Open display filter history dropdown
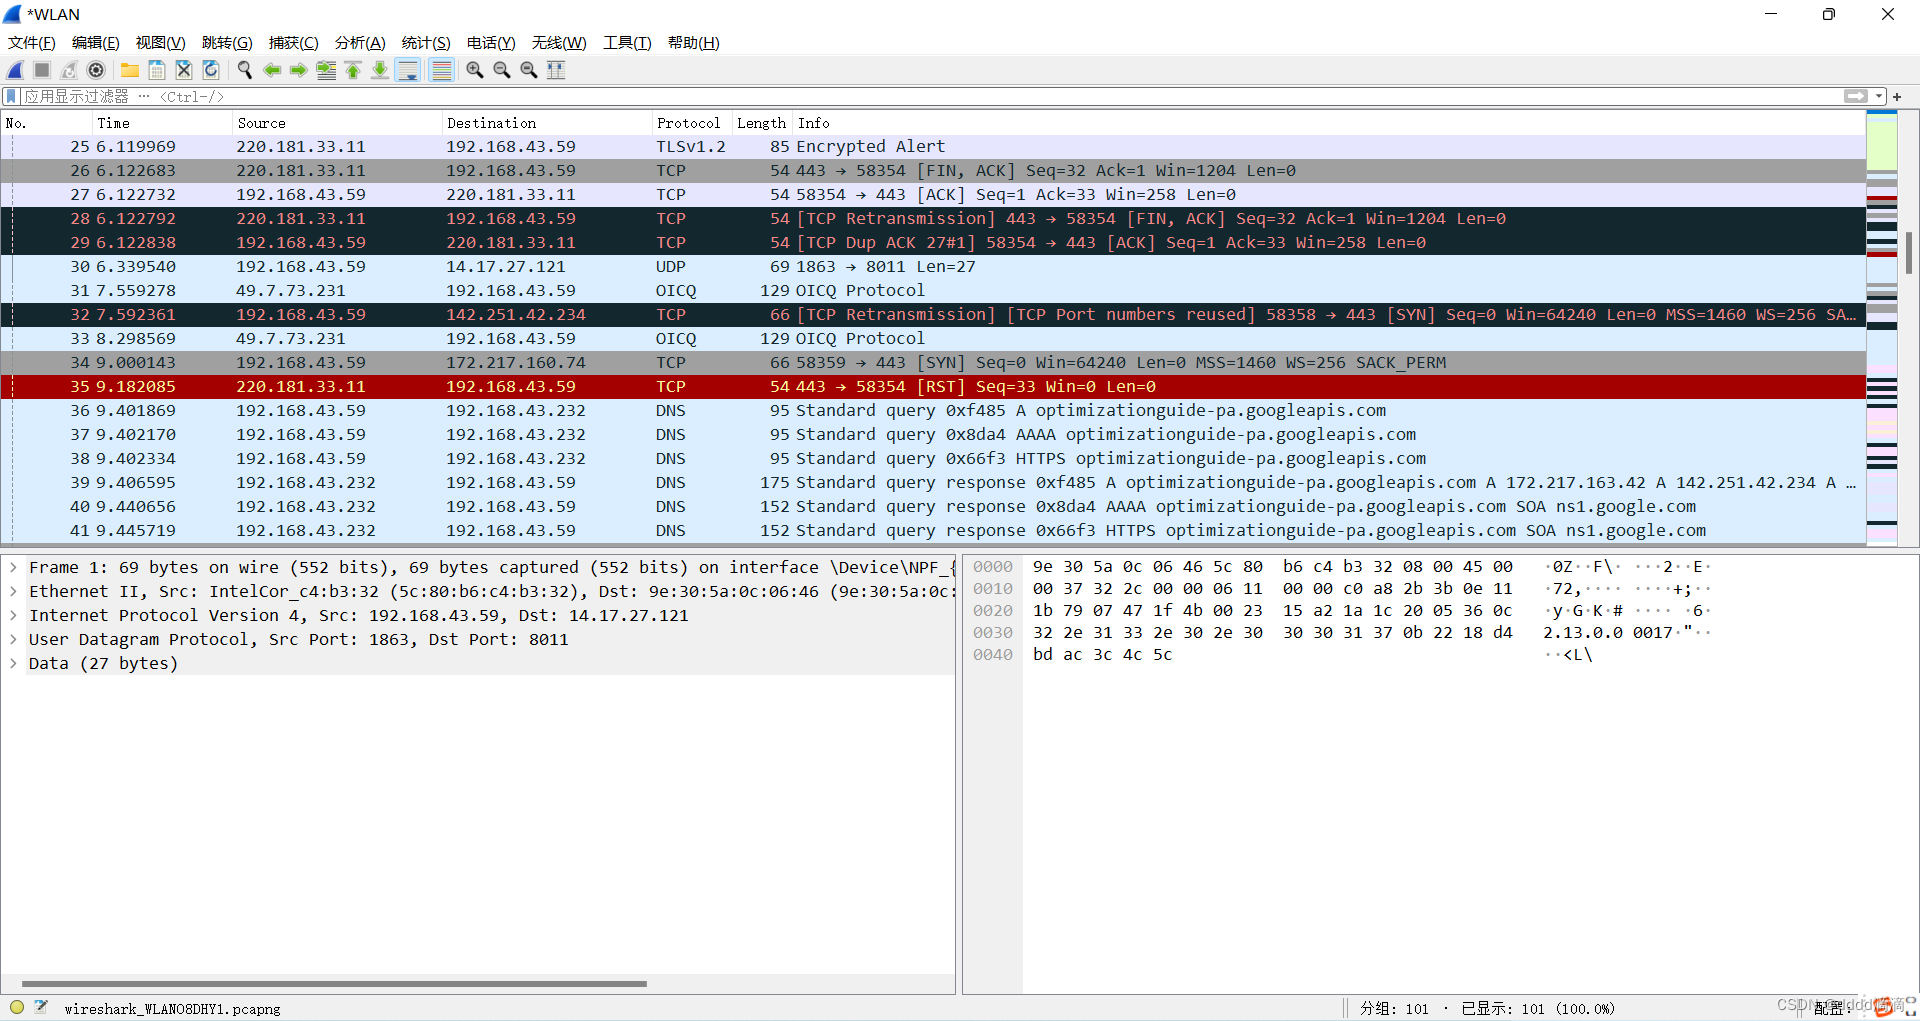This screenshot has height=1021, width=1920. (1879, 96)
